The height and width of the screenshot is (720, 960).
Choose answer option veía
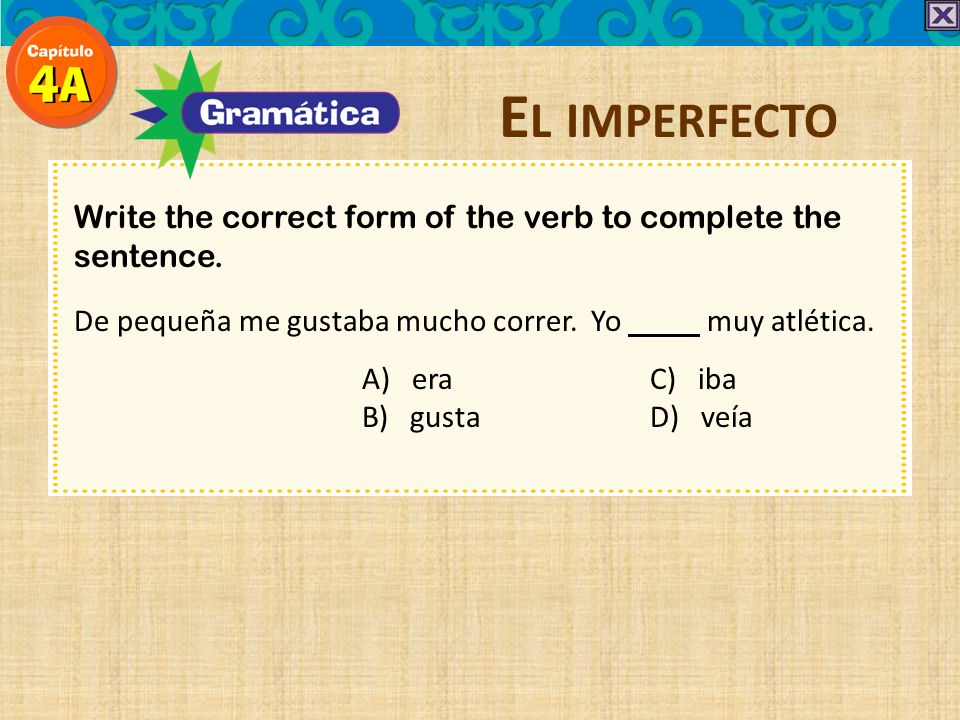tap(726, 418)
